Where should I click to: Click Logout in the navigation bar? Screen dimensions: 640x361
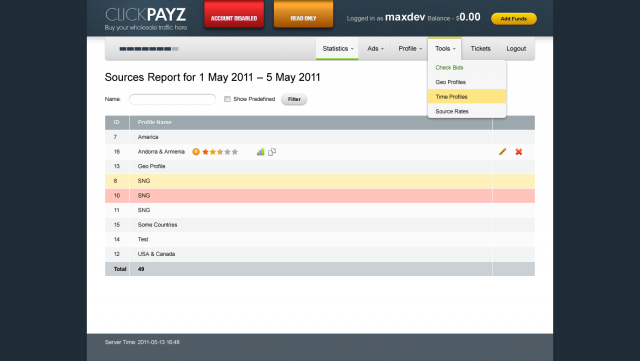(x=516, y=49)
